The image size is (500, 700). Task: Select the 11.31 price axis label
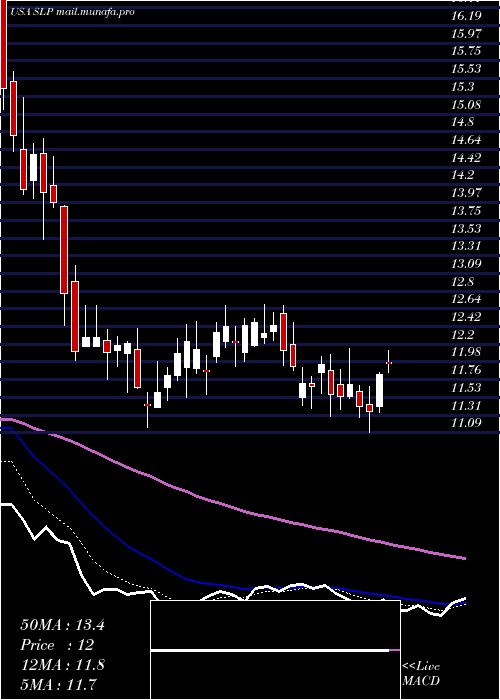click(x=466, y=406)
